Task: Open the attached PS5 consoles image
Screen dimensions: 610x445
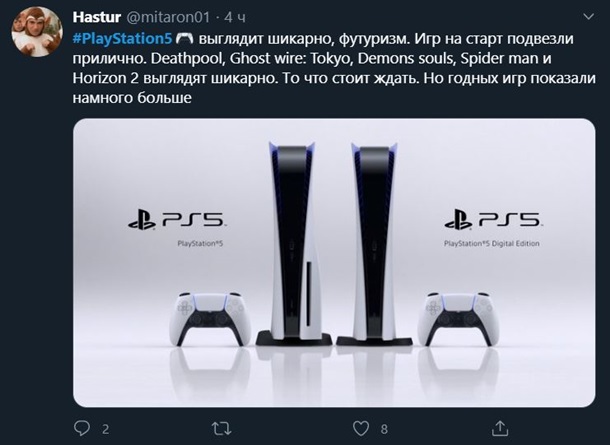Action: pyautogui.click(x=334, y=263)
